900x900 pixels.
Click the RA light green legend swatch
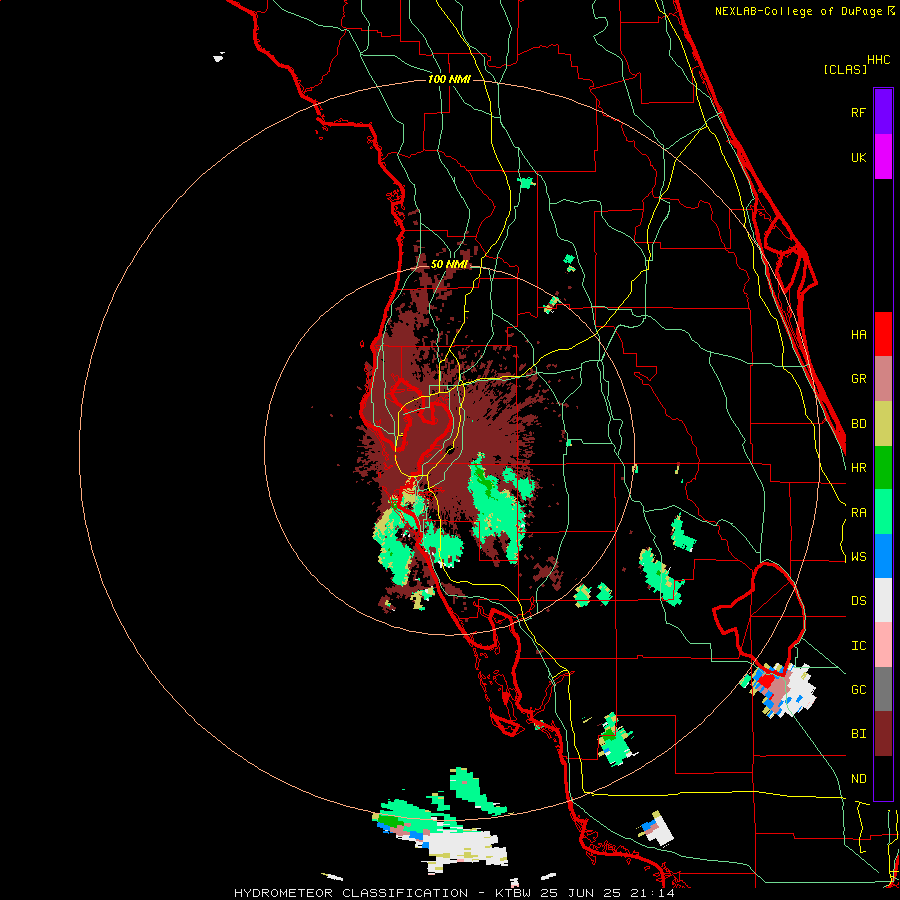pyautogui.click(x=883, y=512)
